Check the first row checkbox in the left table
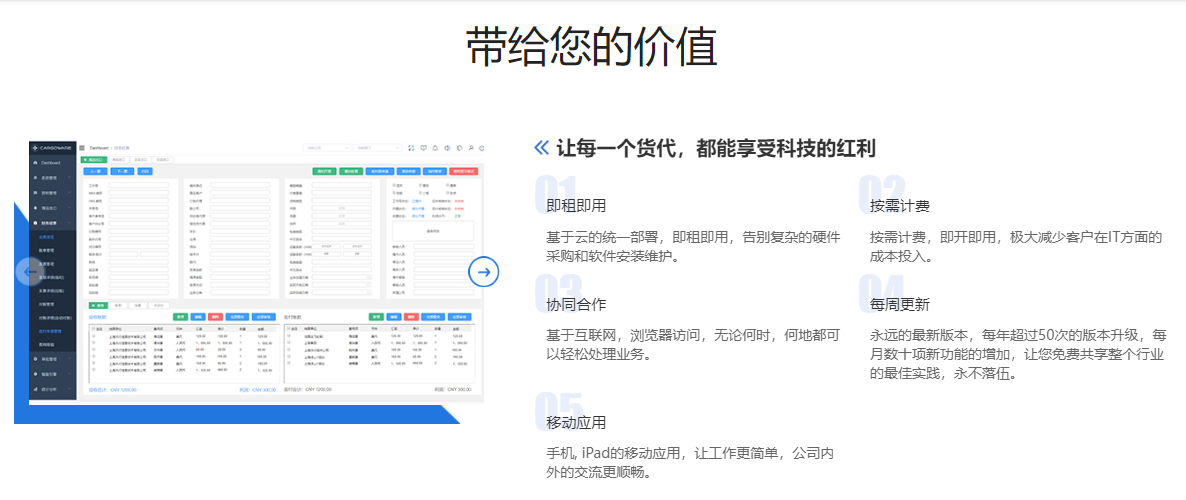Screen dimensions: 1186x500 [94, 336]
